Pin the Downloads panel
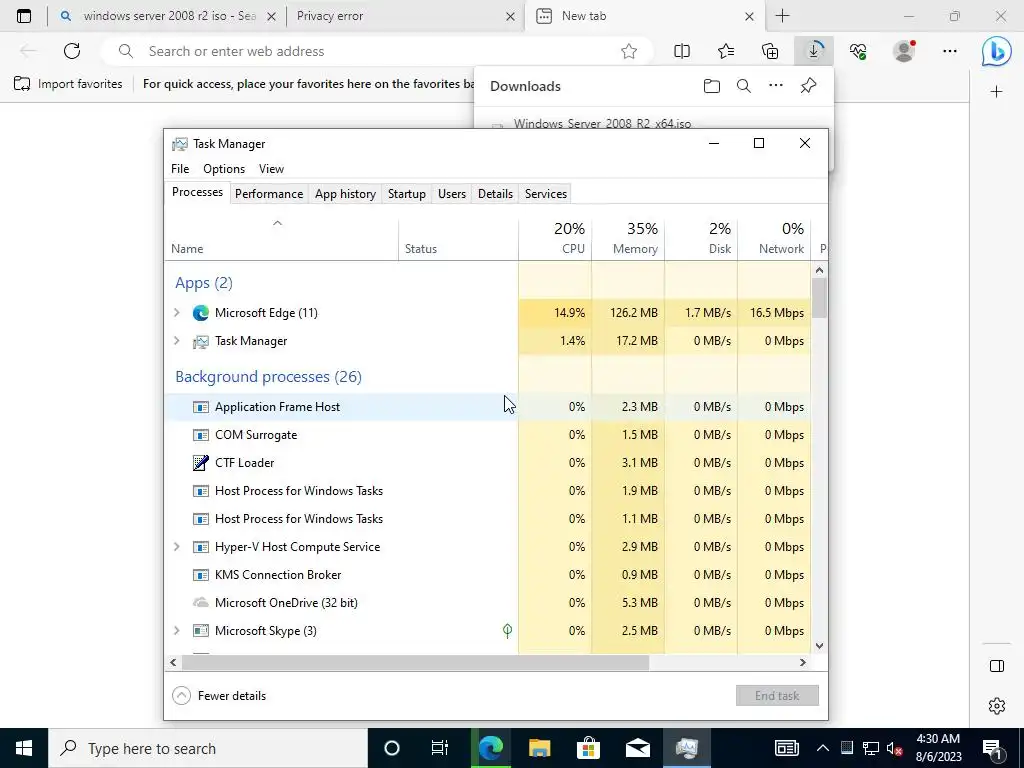1024x768 pixels. (x=808, y=86)
